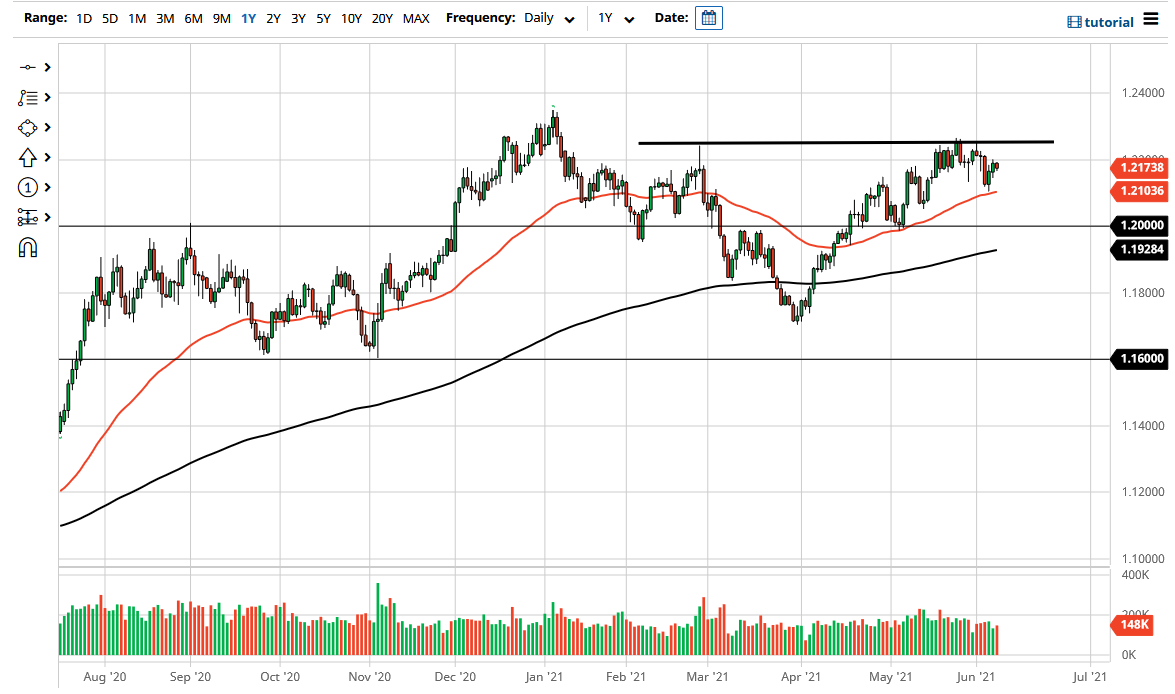Set range to 1M

click(x=137, y=18)
